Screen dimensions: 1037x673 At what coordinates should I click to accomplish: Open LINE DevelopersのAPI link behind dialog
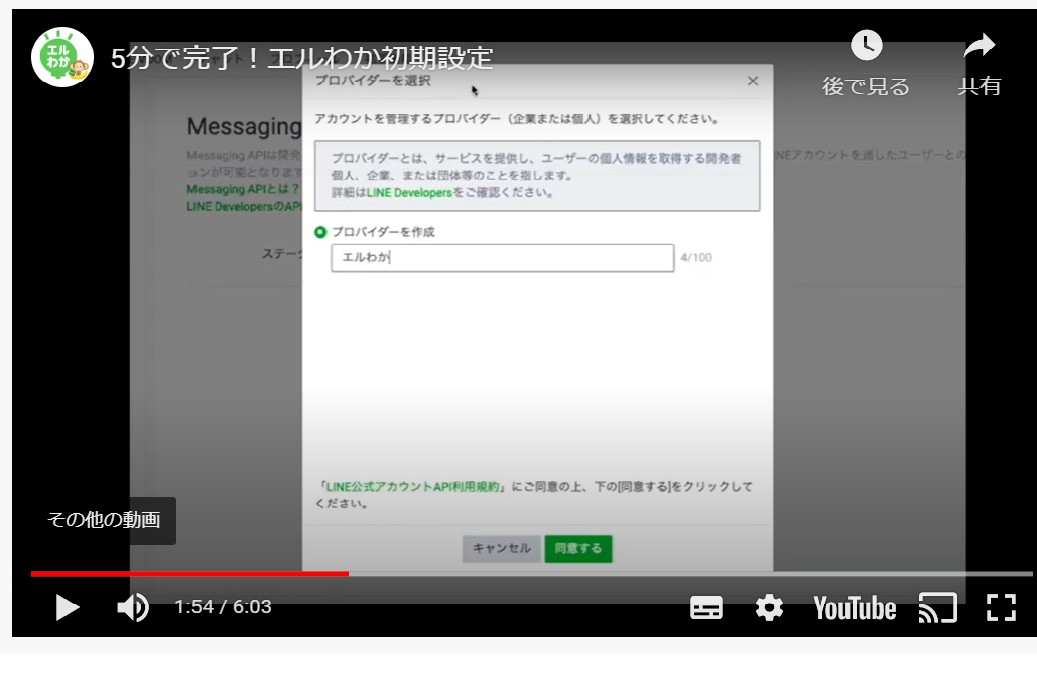[x=243, y=206]
